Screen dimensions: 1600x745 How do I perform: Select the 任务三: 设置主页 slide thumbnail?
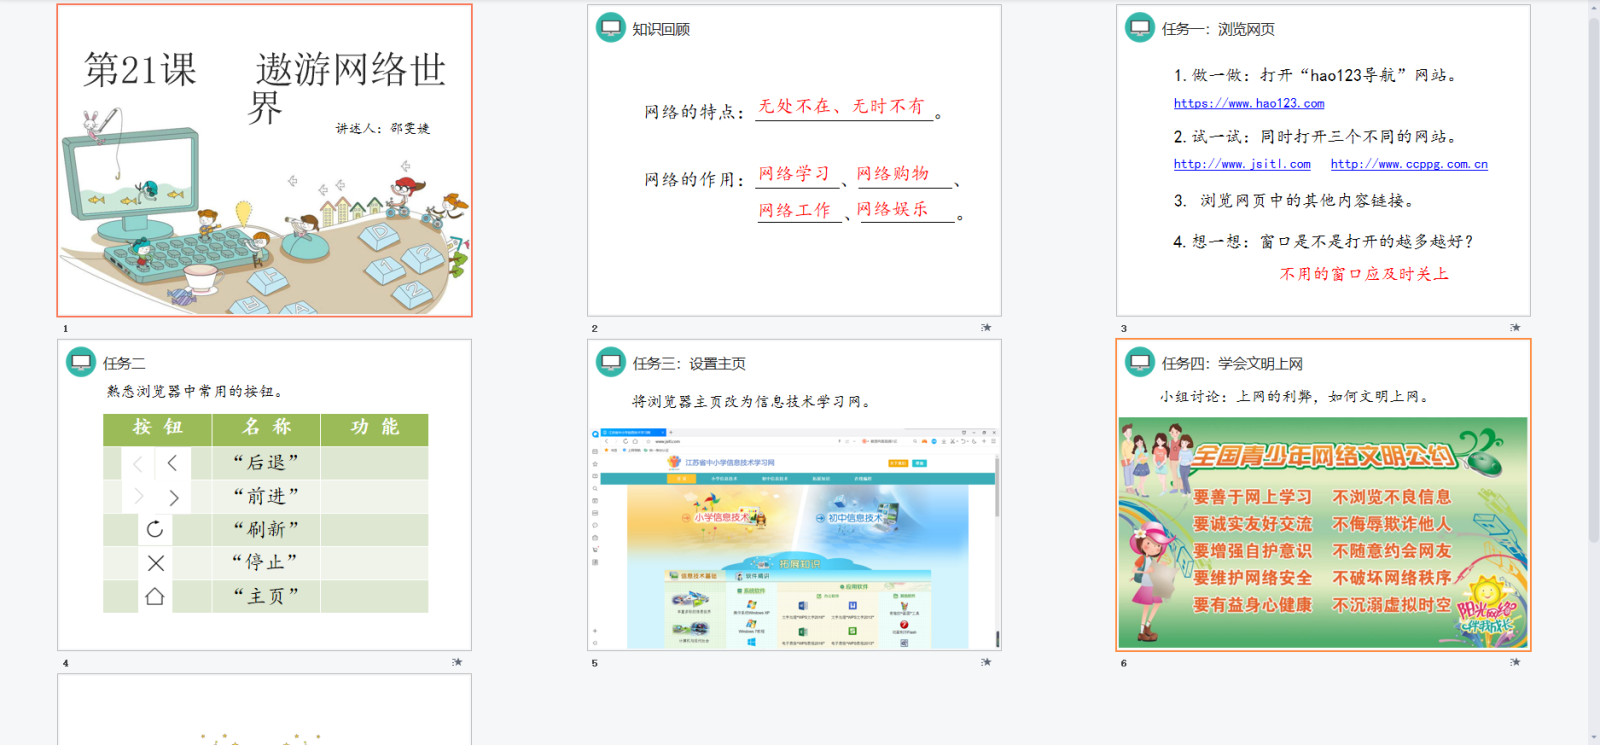pyautogui.click(x=794, y=495)
